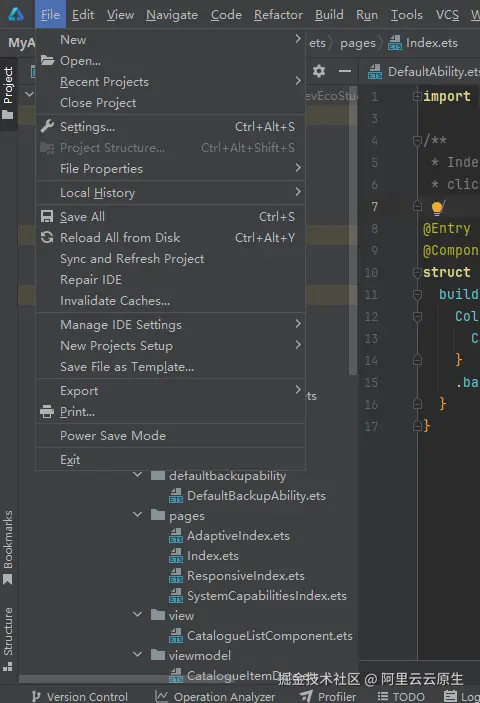The image size is (480, 703).
Task: Click the Save All disk icon
Action: (x=47, y=217)
